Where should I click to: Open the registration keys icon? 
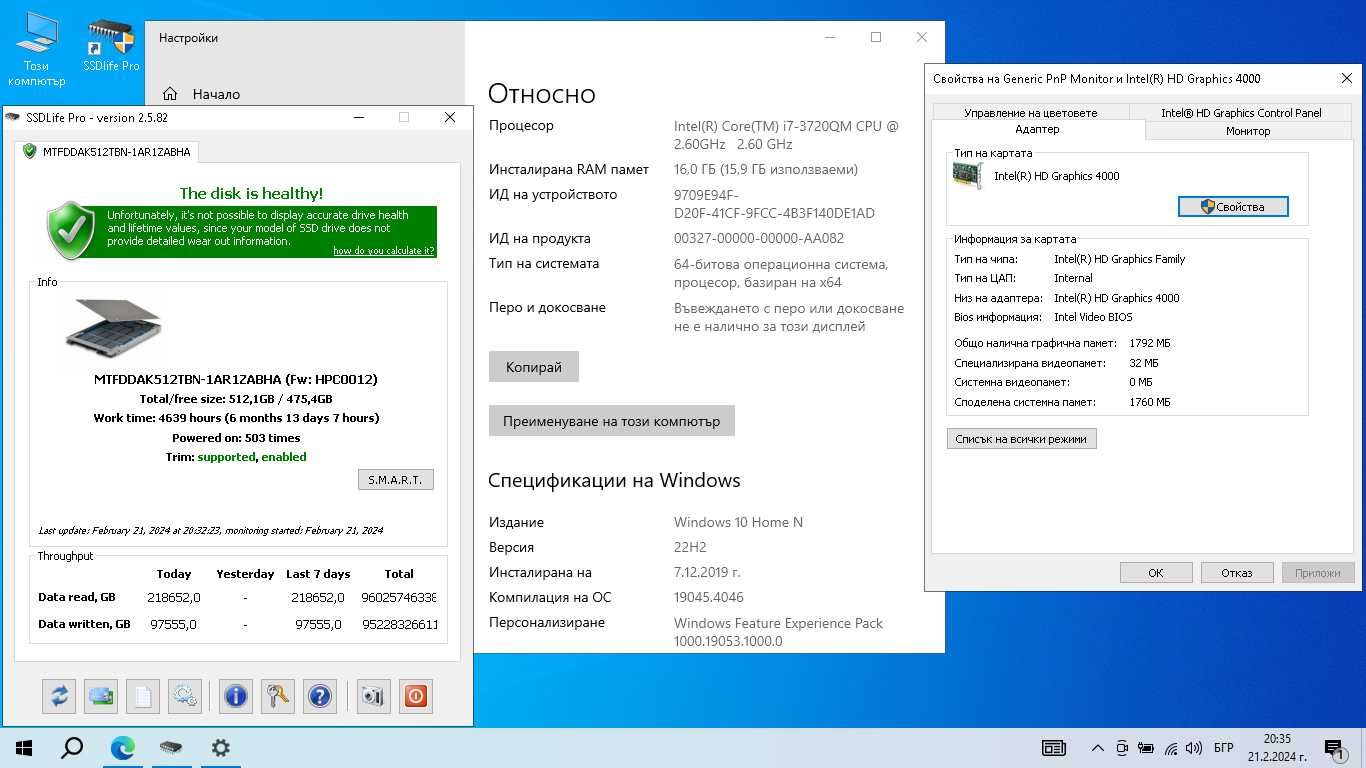[x=278, y=696]
